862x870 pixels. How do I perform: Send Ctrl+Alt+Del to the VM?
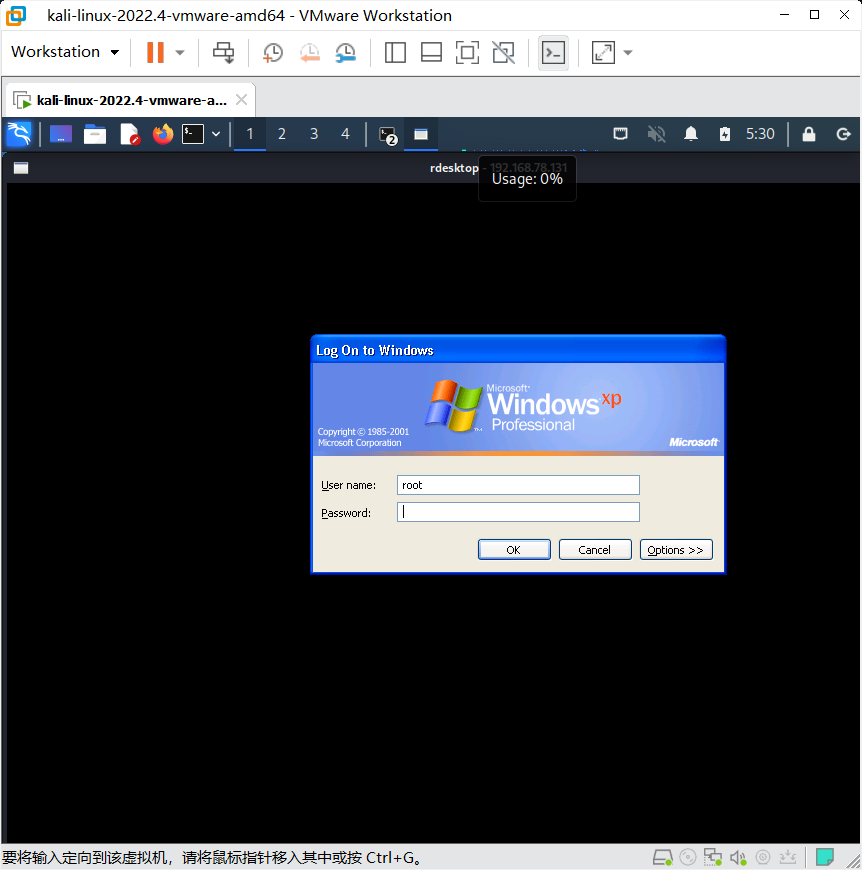coord(224,53)
